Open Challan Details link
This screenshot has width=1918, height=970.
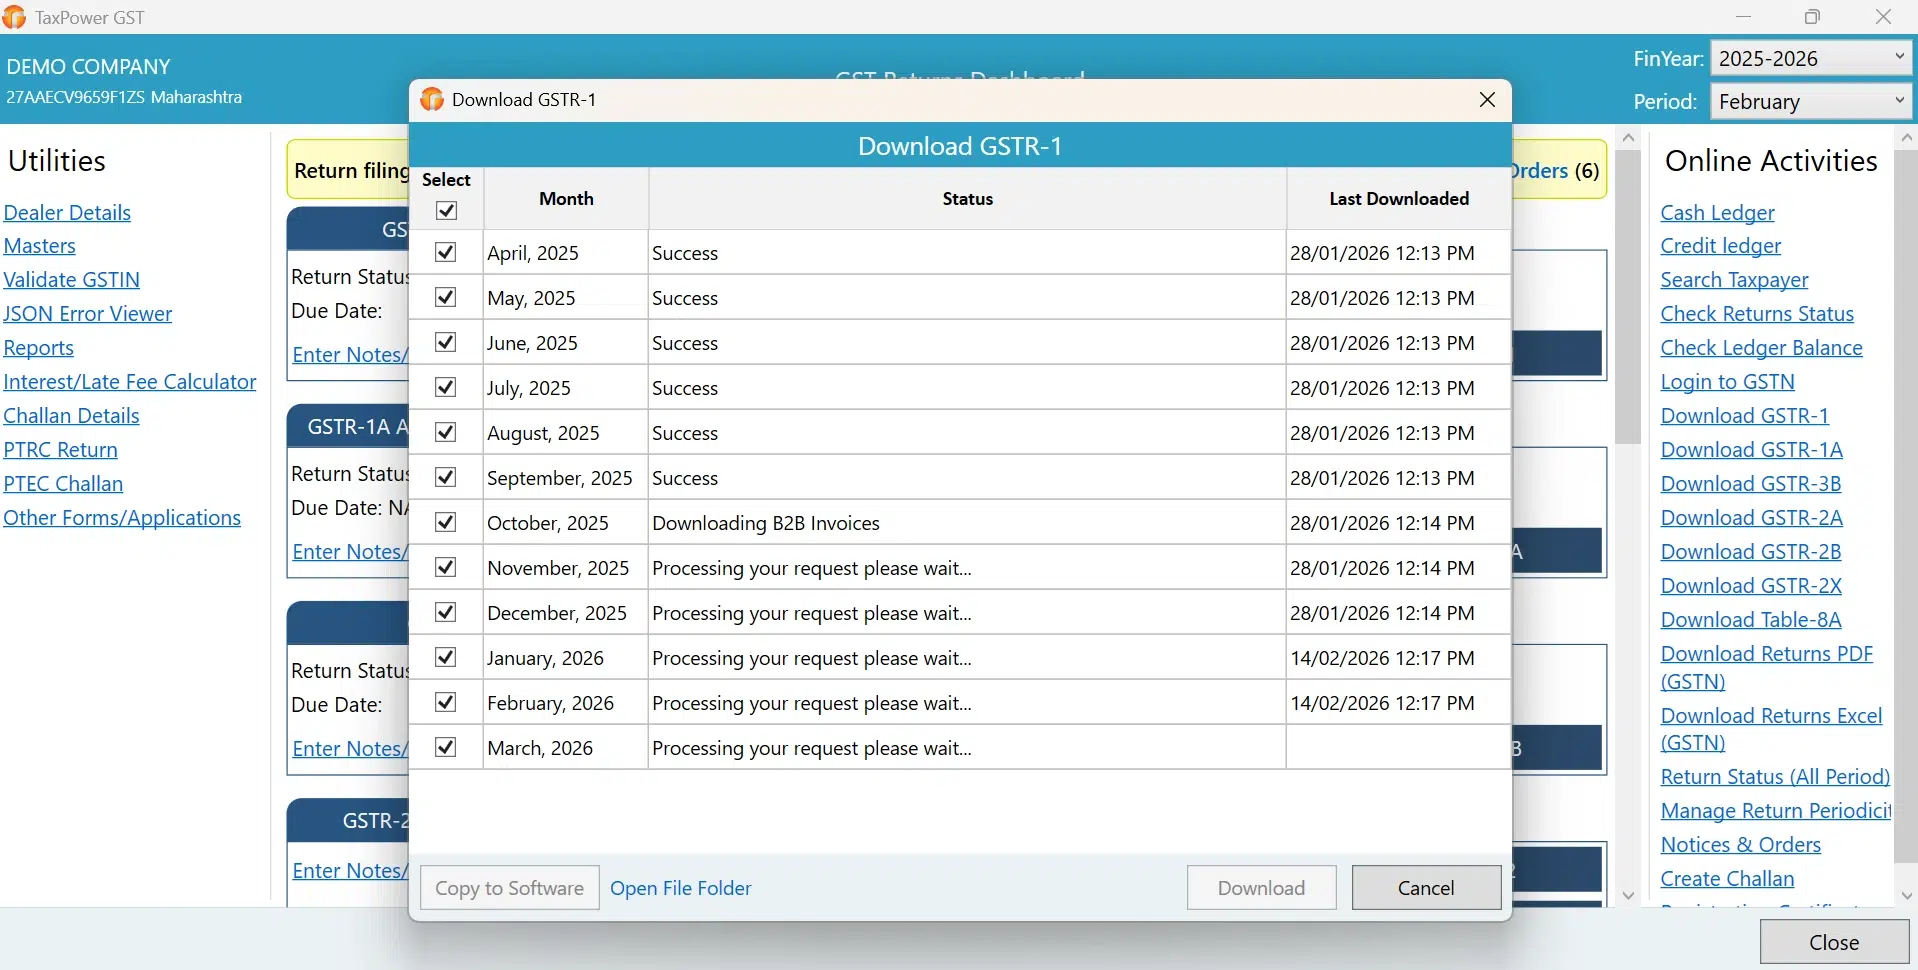tap(72, 416)
